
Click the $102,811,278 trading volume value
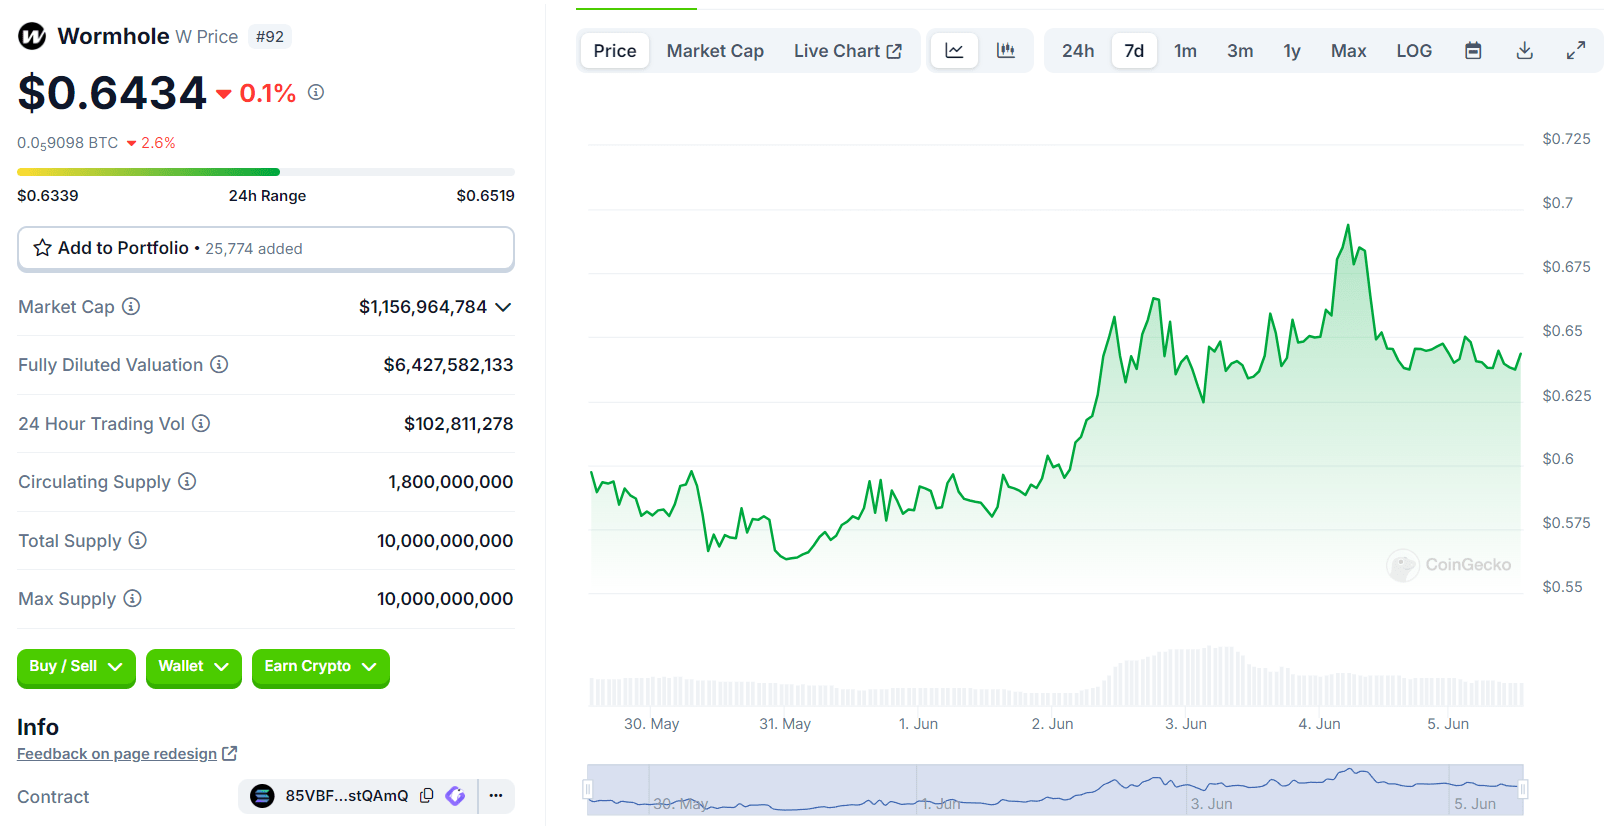click(x=458, y=424)
